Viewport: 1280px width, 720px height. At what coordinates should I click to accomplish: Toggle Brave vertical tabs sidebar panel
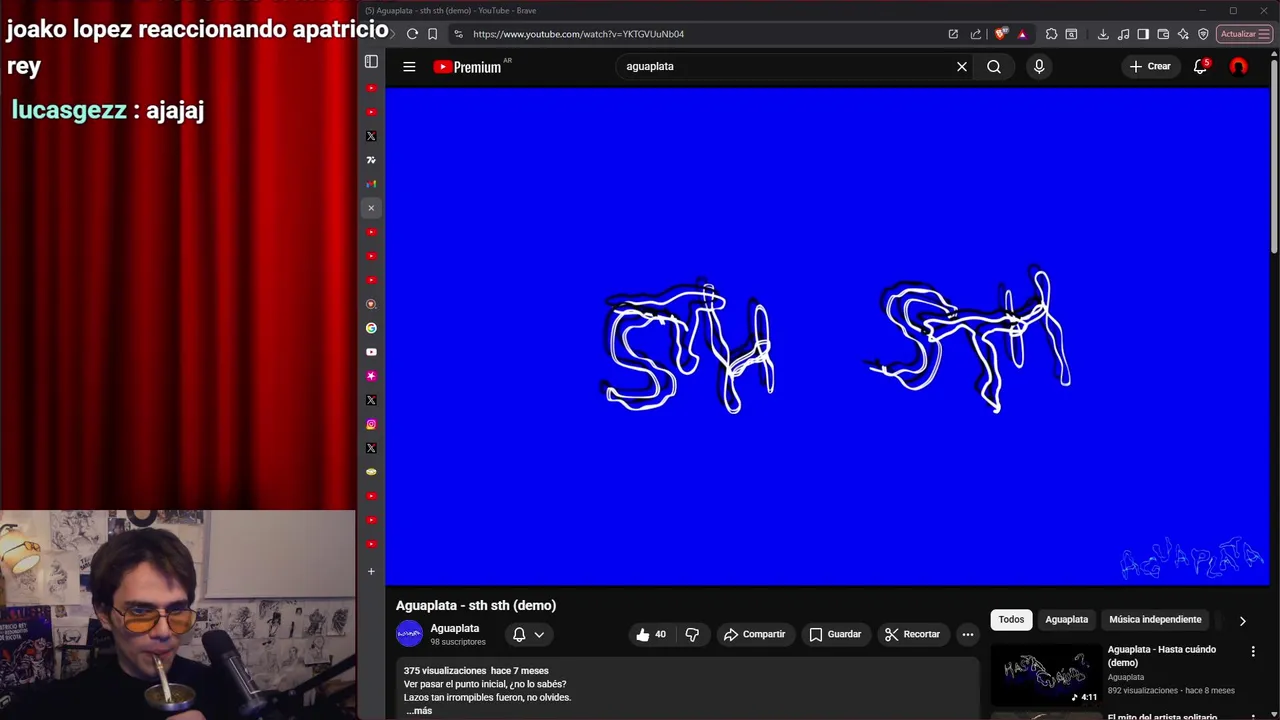[371, 61]
